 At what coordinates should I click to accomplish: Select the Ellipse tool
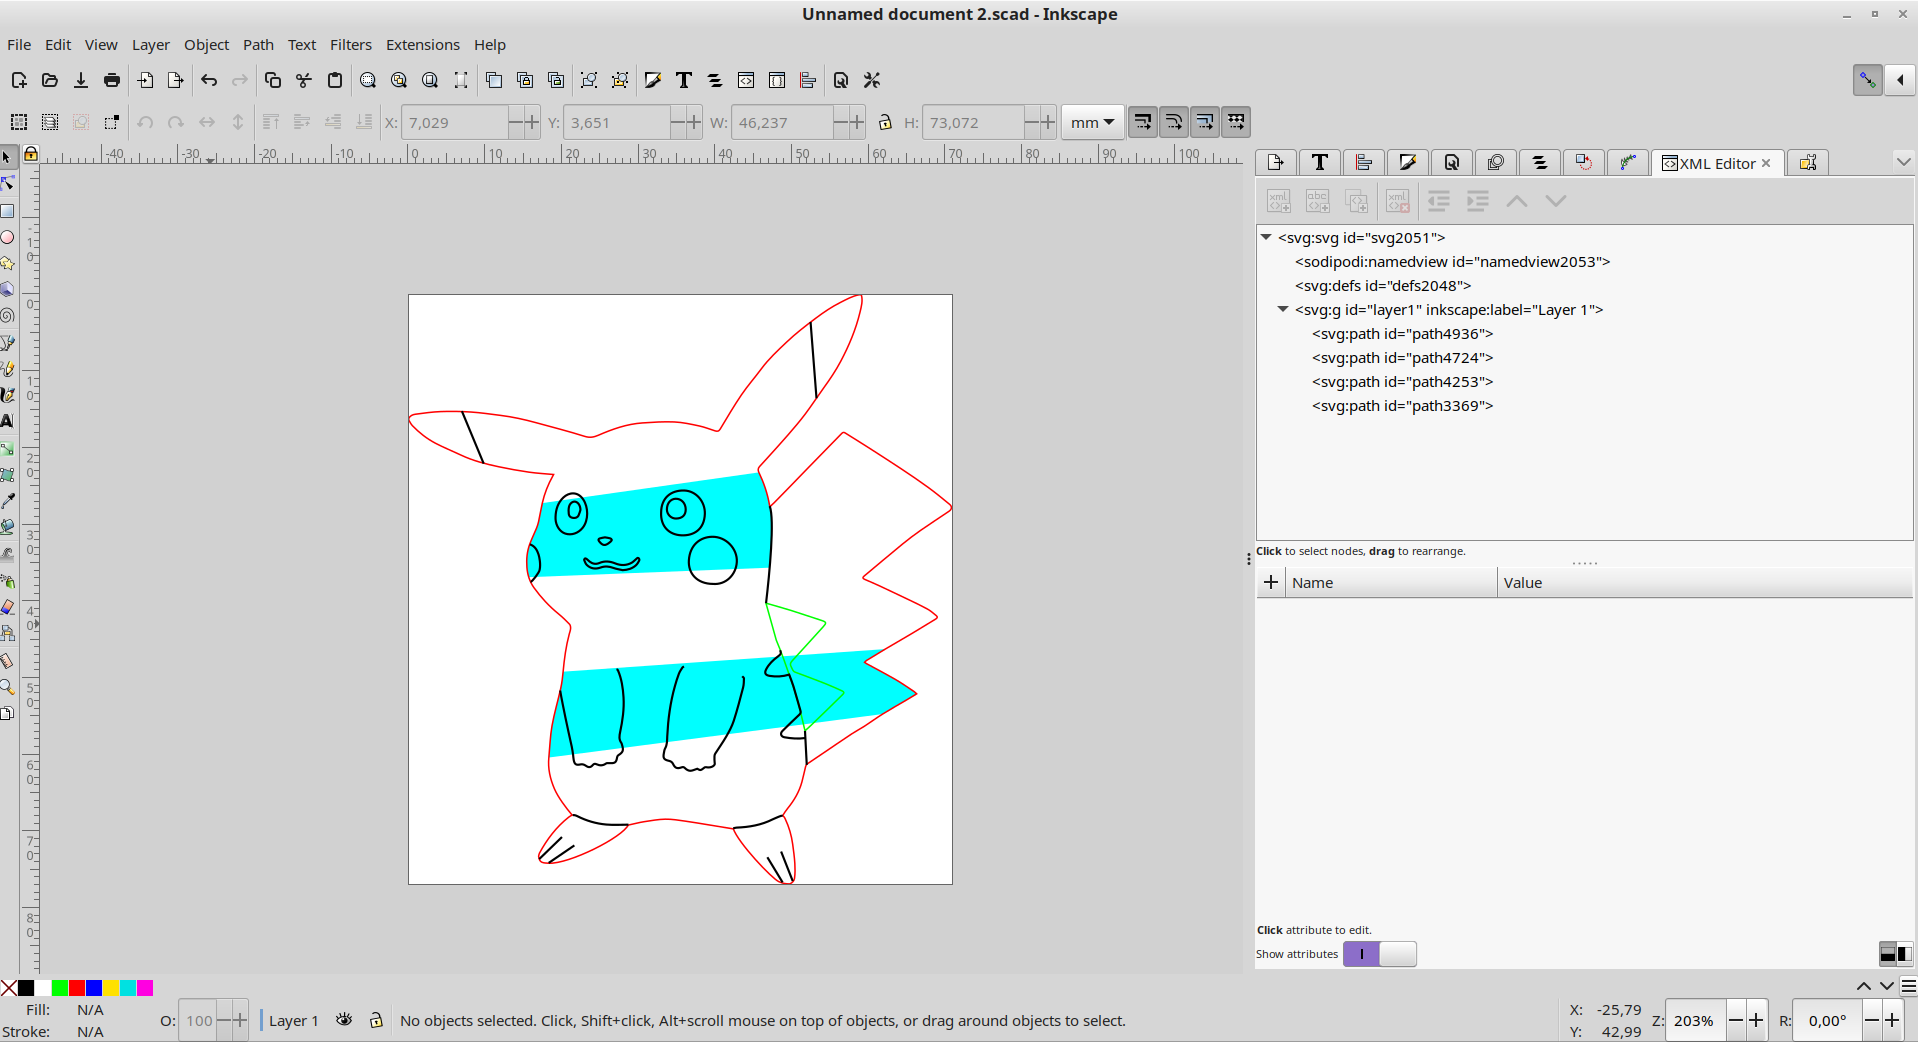tap(8, 237)
